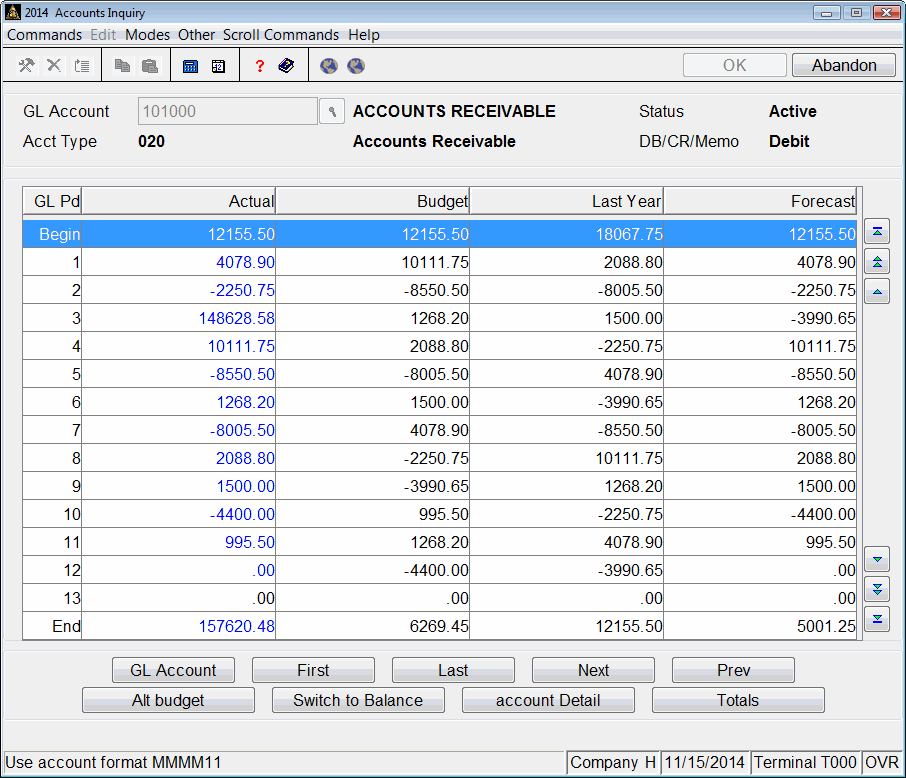
Task: Click the Actual column header
Action: pos(179,201)
